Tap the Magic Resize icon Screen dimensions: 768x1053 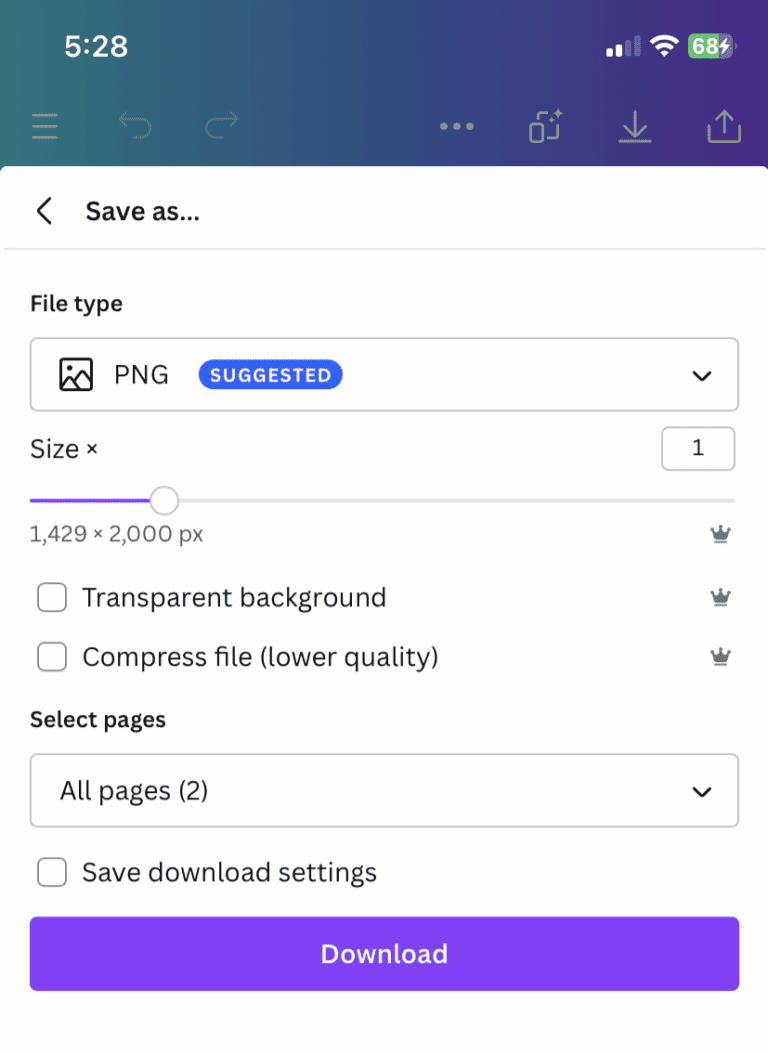pos(545,127)
